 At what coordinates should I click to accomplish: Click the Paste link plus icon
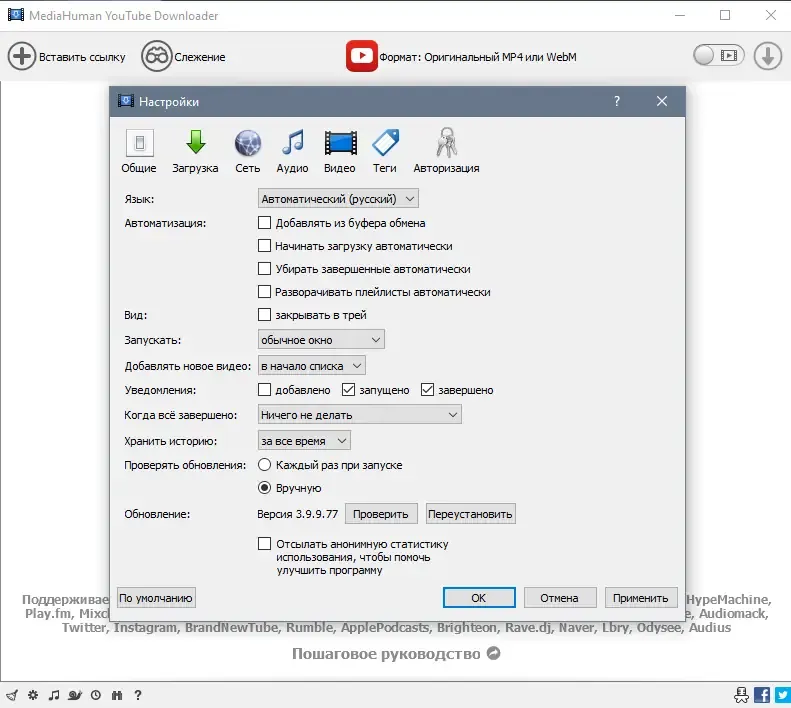22,56
